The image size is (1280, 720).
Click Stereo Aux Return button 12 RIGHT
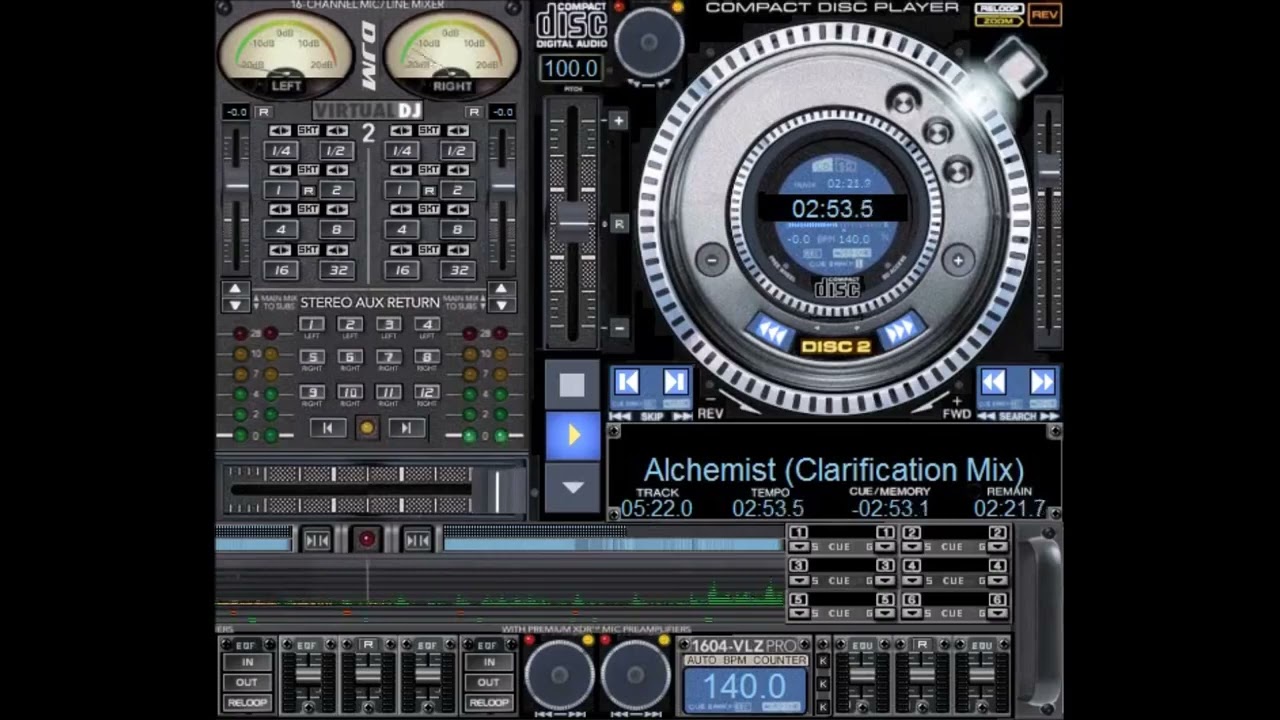(427, 392)
